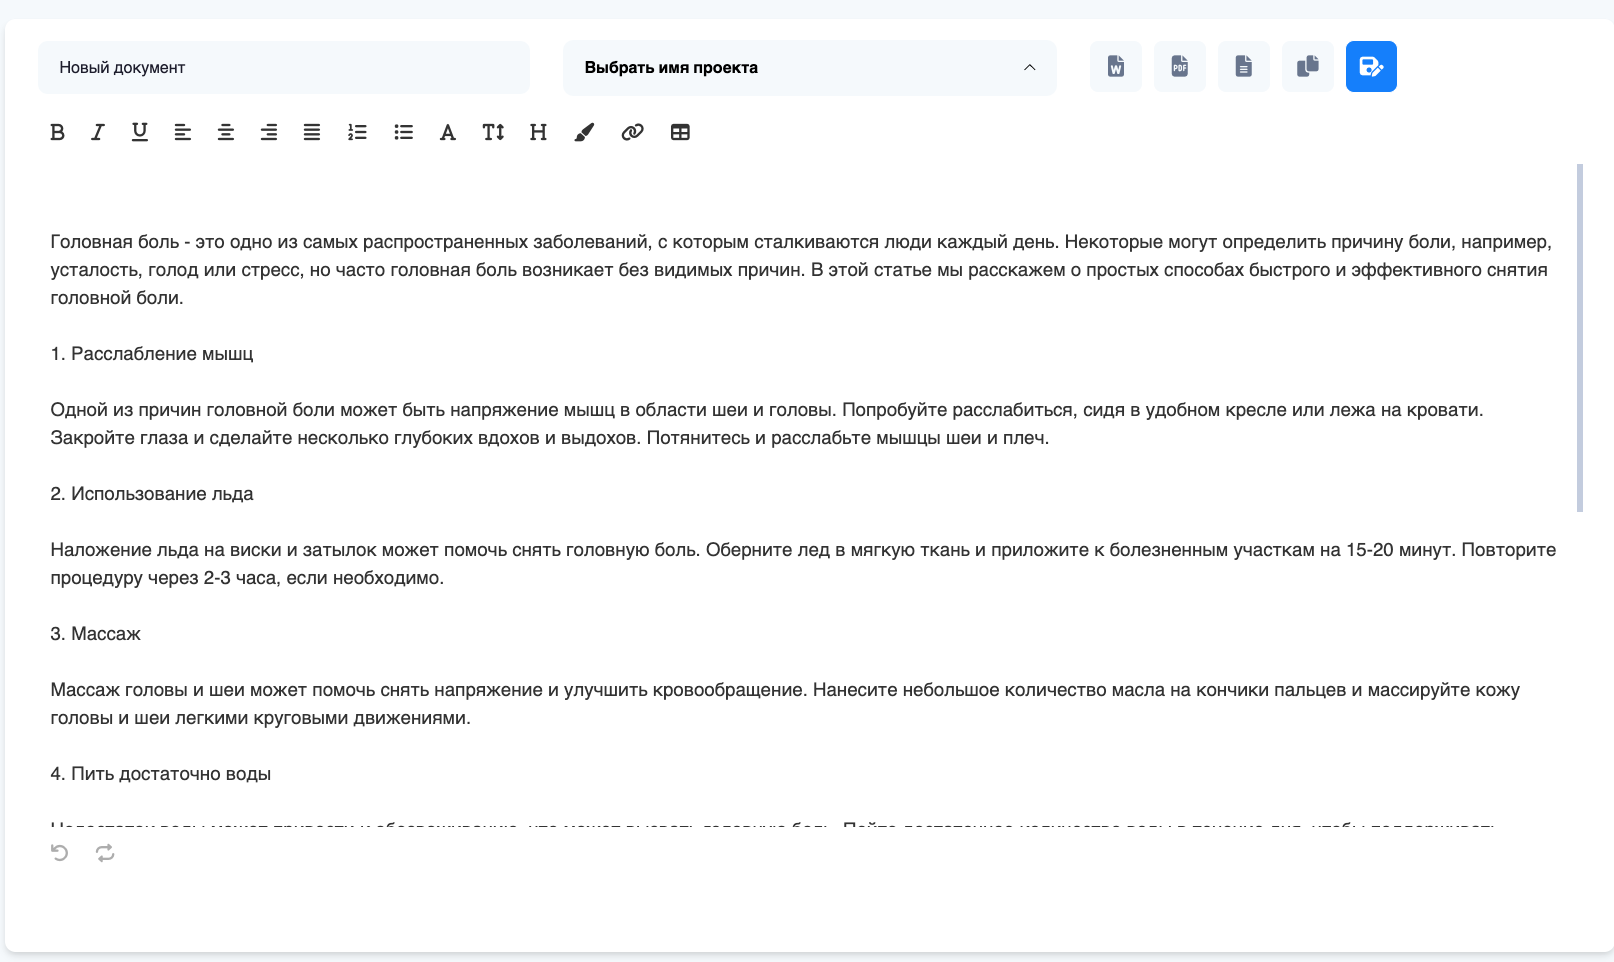Export document as PDF
The height and width of the screenshot is (962, 1614).
pos(1180,67)
